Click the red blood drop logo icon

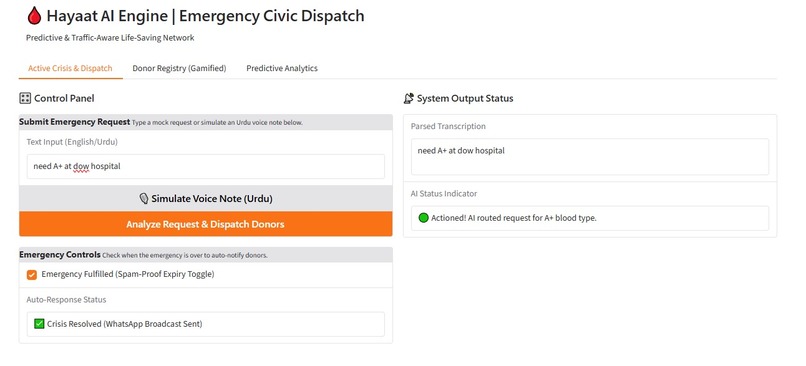click(x=34, y=16)
